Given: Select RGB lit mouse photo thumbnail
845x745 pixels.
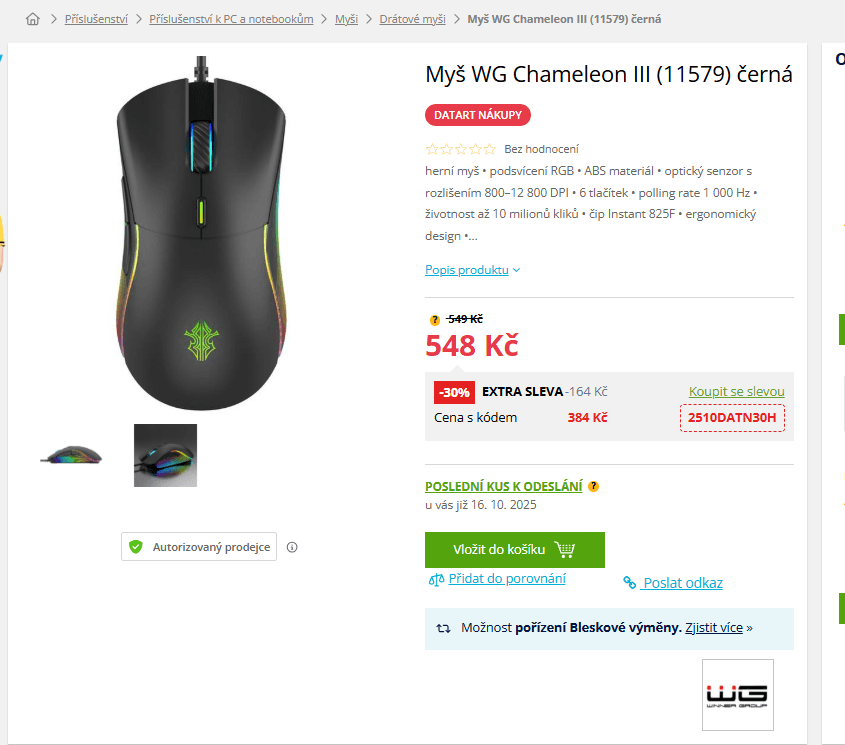Looking at the screenshot, I should click(x=165, y=456).
